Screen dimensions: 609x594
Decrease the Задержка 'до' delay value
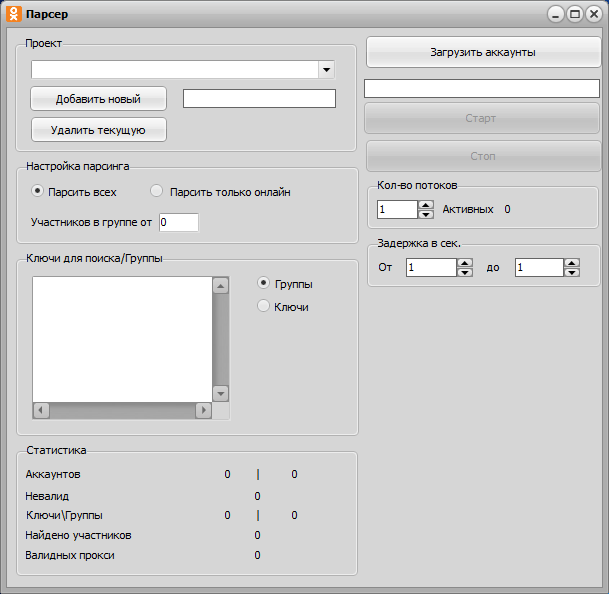(x=572, y=272)
